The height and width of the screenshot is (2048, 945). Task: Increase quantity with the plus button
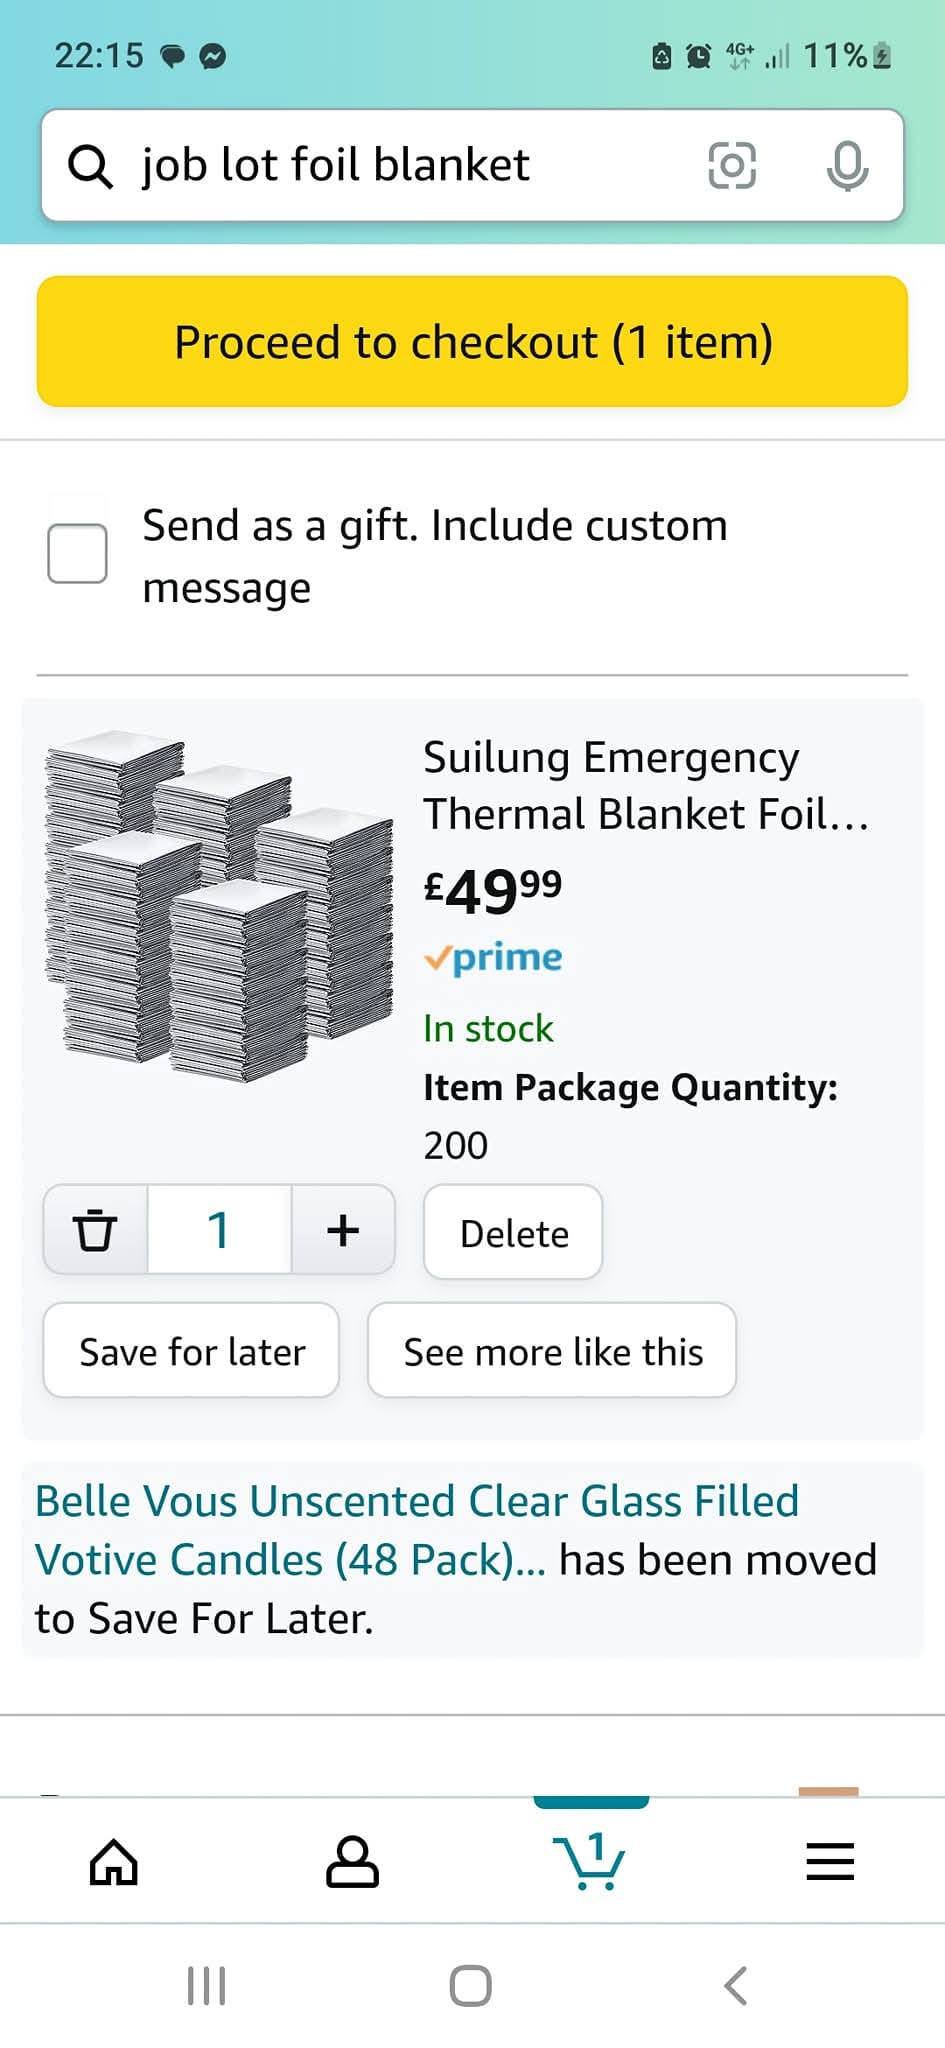pyautogui.click(x=343, y=1229)
